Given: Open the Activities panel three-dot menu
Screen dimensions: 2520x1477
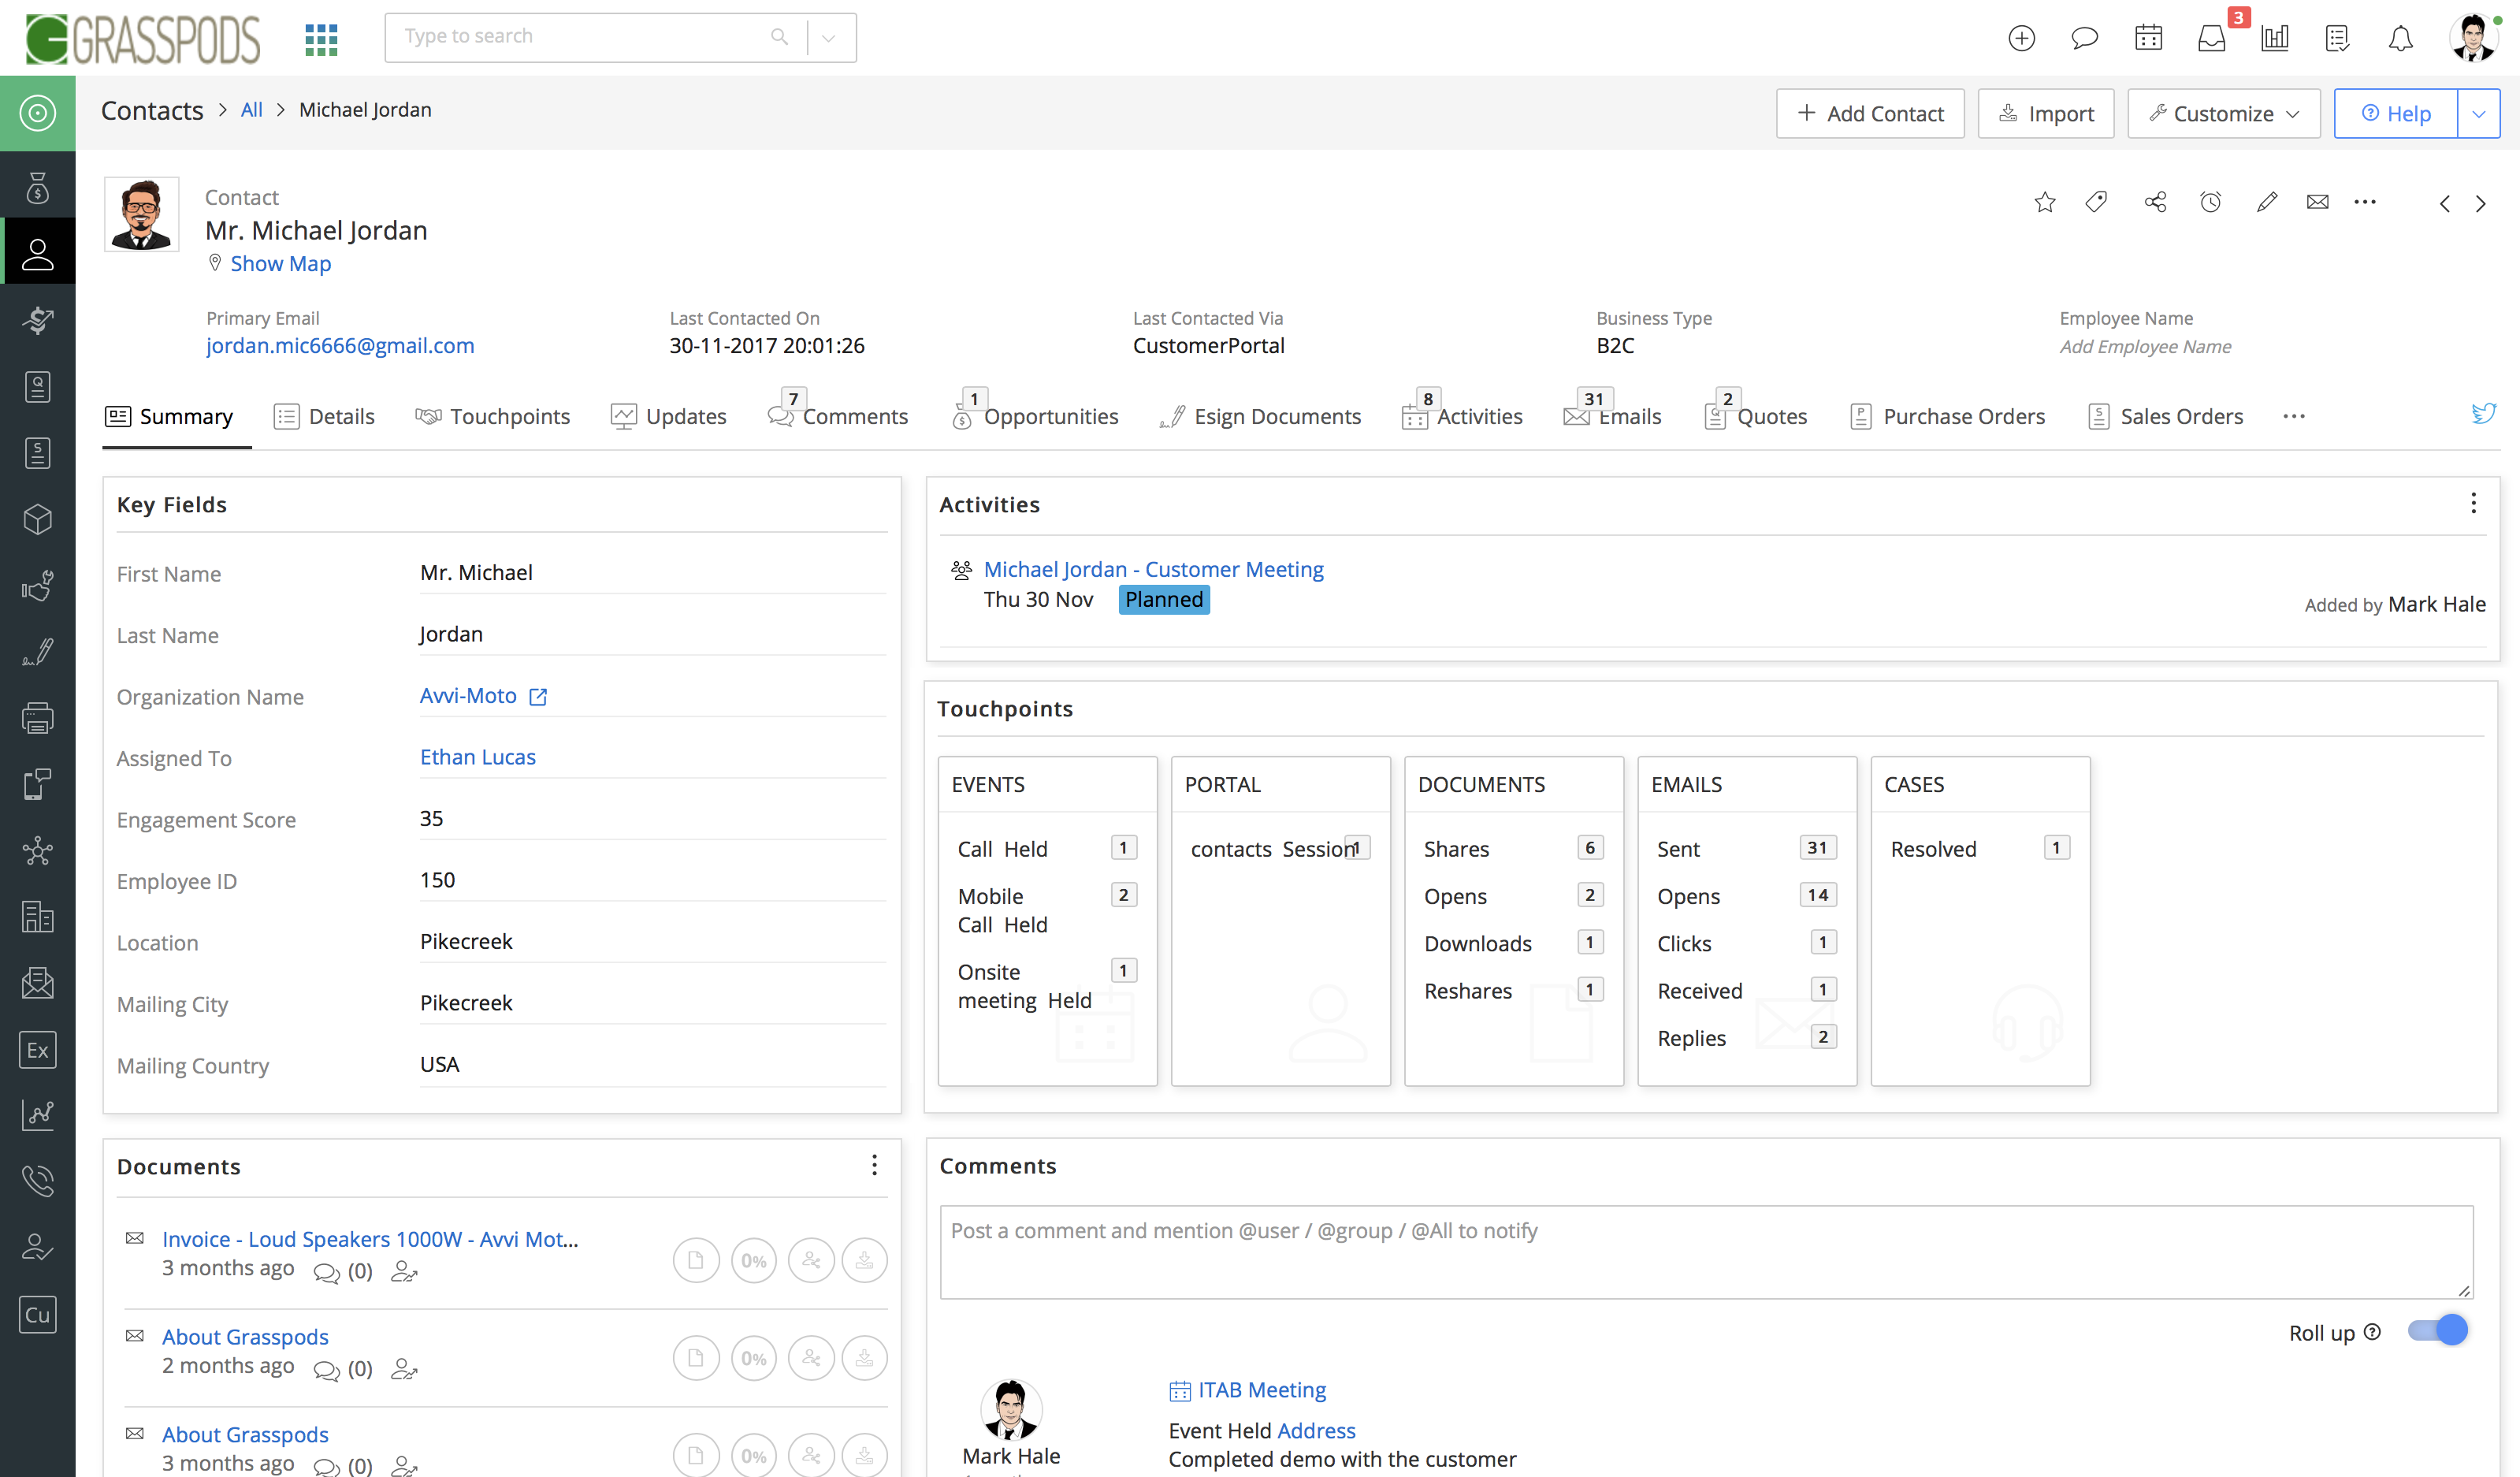Looking at the screenshot, I should (x=2473, y=503).
